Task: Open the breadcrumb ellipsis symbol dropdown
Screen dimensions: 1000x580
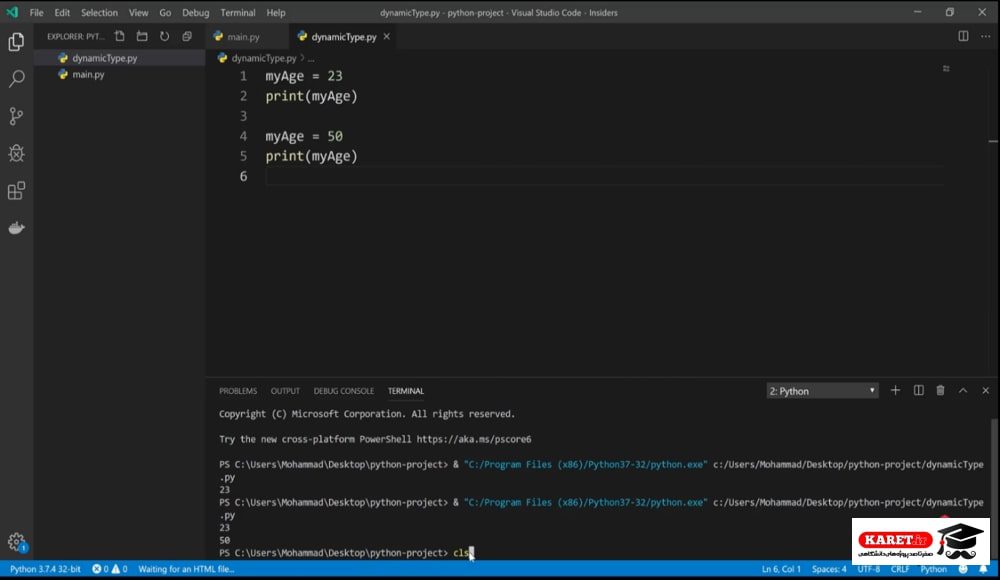Action: pyautogui.click(x=311, y=58)
